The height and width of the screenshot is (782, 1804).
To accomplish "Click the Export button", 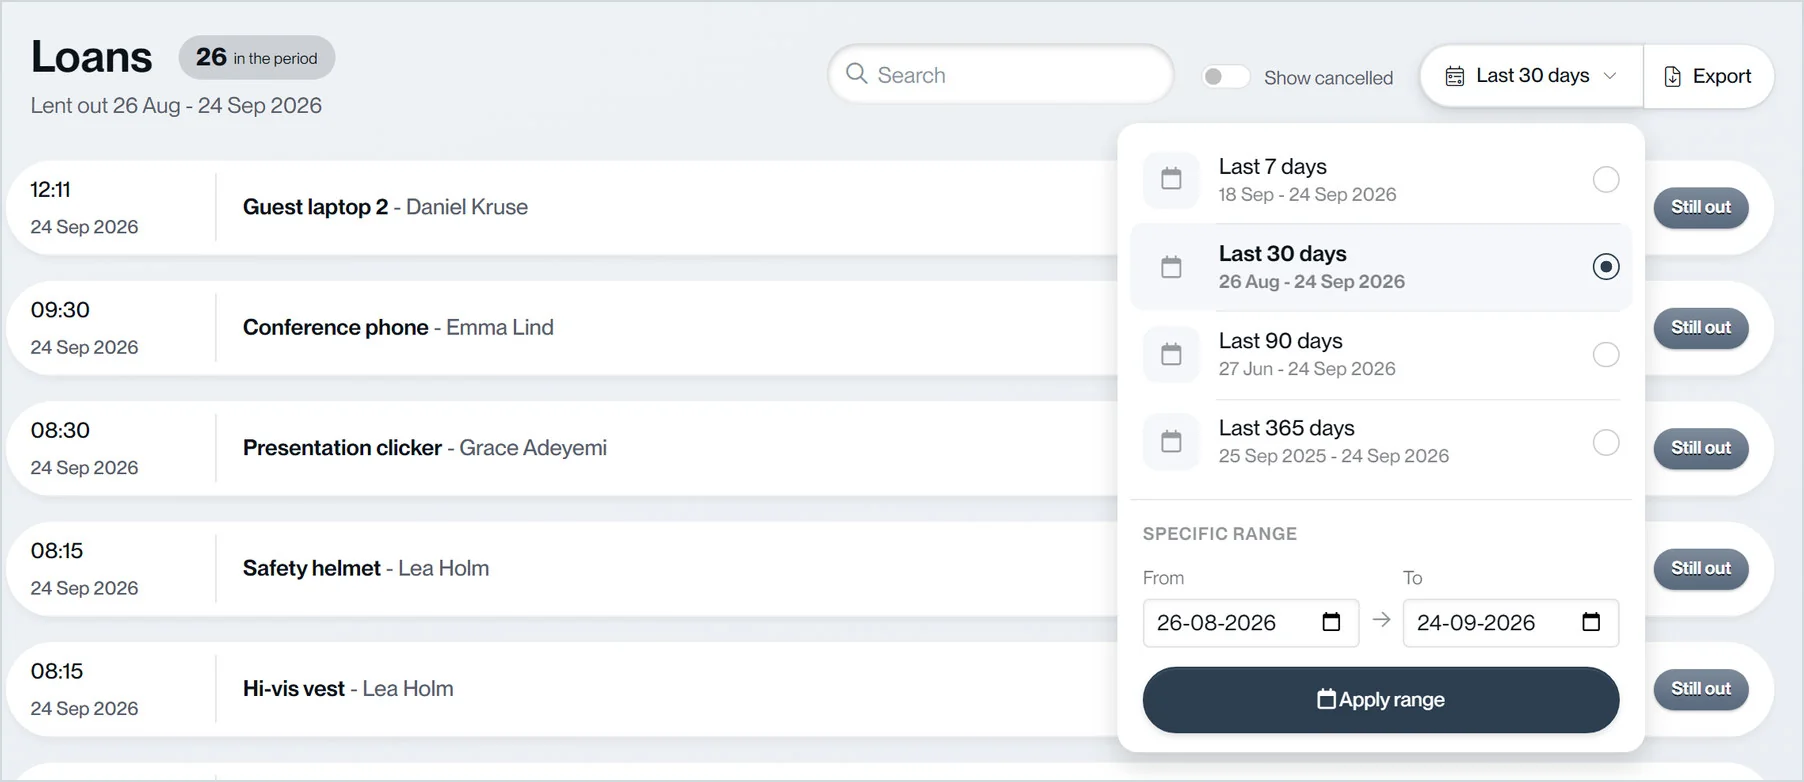I will [1708, 76].
